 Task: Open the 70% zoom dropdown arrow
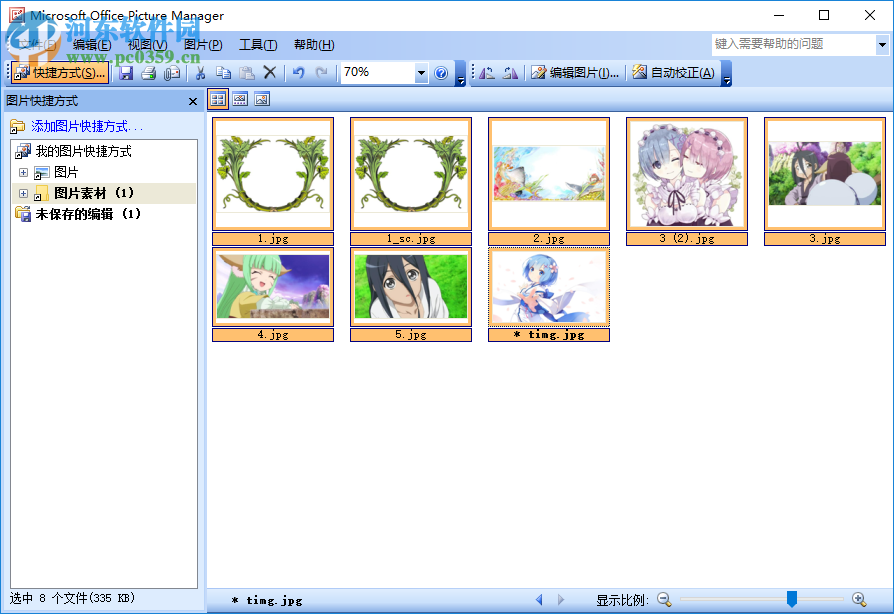click(x=421, y=73)
